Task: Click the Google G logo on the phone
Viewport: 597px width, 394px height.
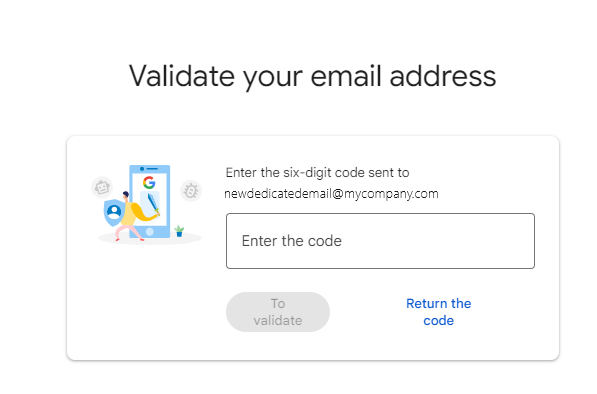Action: point(149,183)
